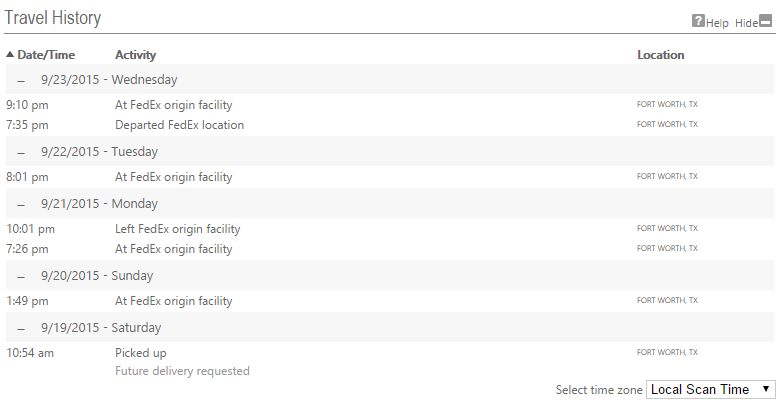Collapse the 9/20/2015 Sunday group

coord(21,276)
